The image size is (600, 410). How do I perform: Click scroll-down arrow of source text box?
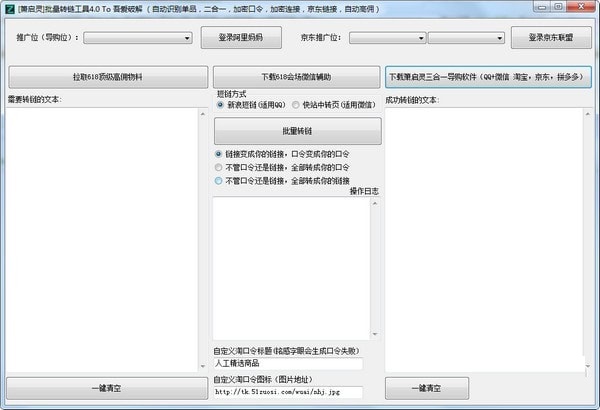tap(203, 366)
